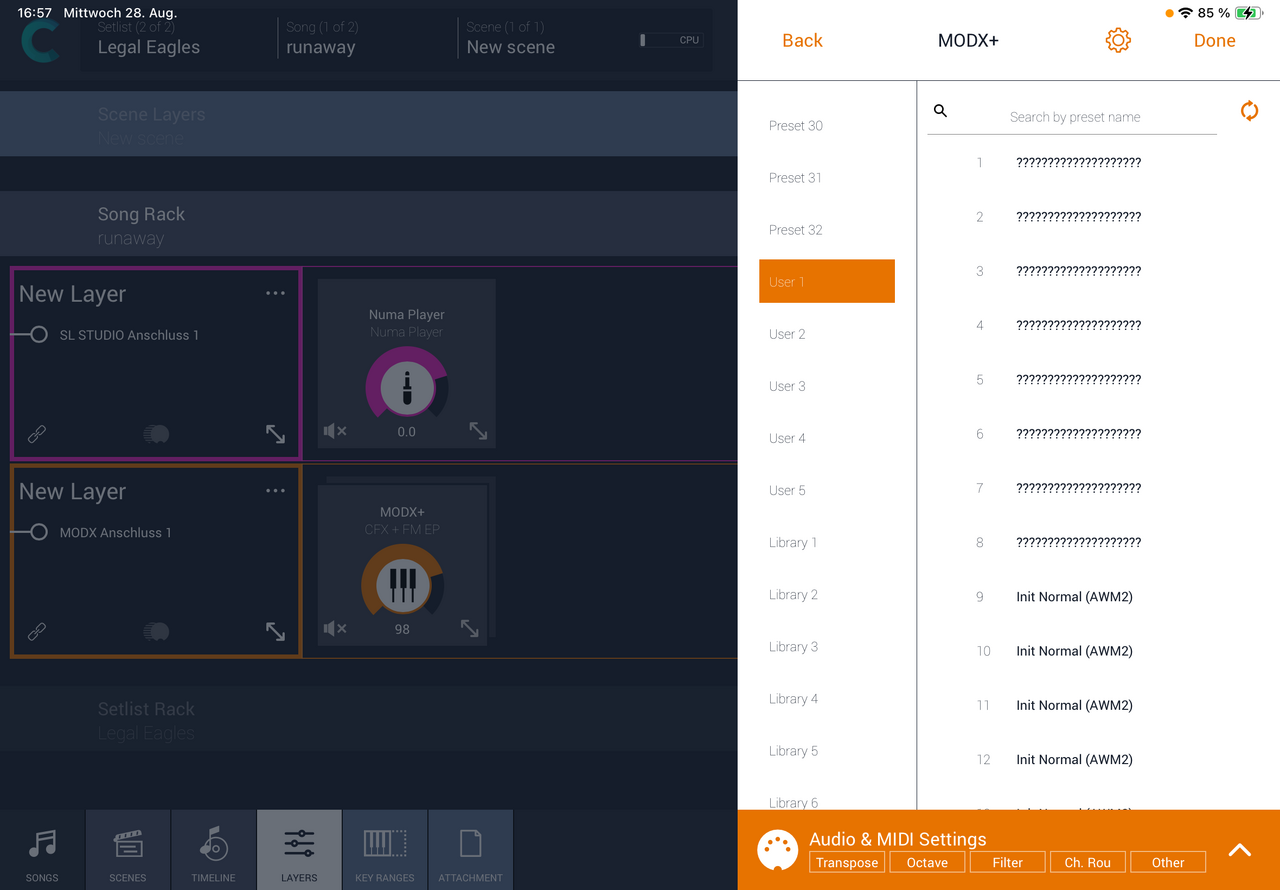Select the Library 2 bank
The image size is (1280, 890).
click(827, 594)
